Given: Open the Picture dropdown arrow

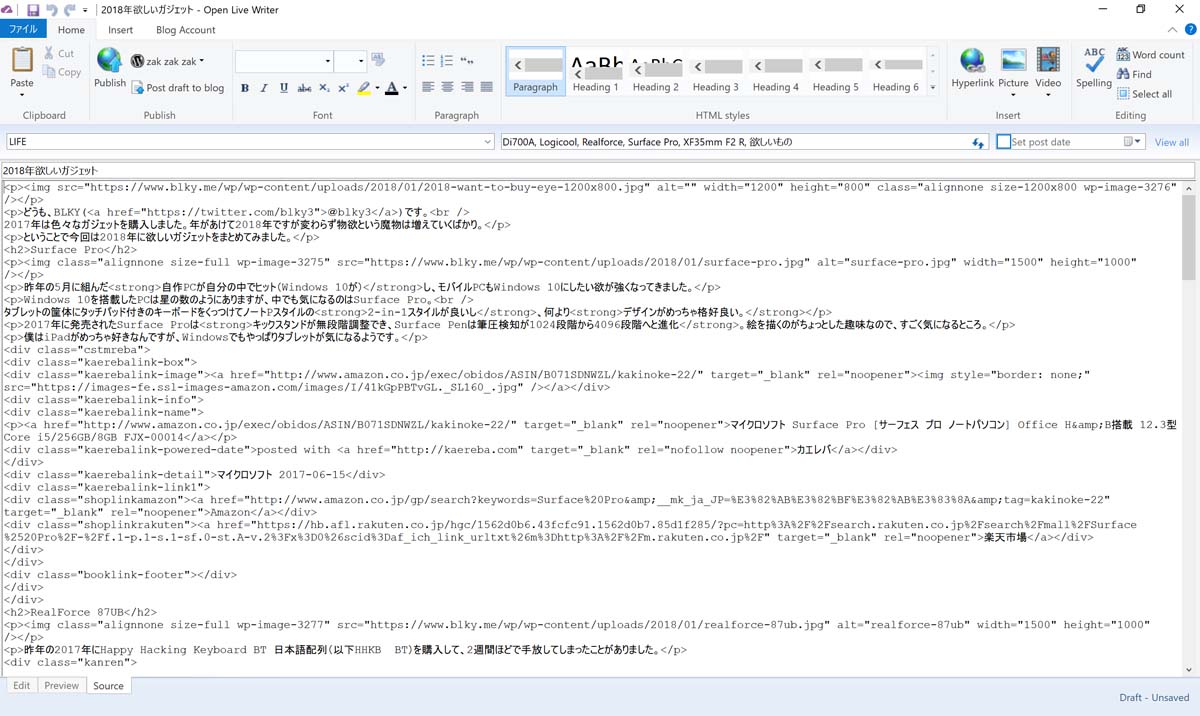Looking at the screenshot, I should 1013,96.
